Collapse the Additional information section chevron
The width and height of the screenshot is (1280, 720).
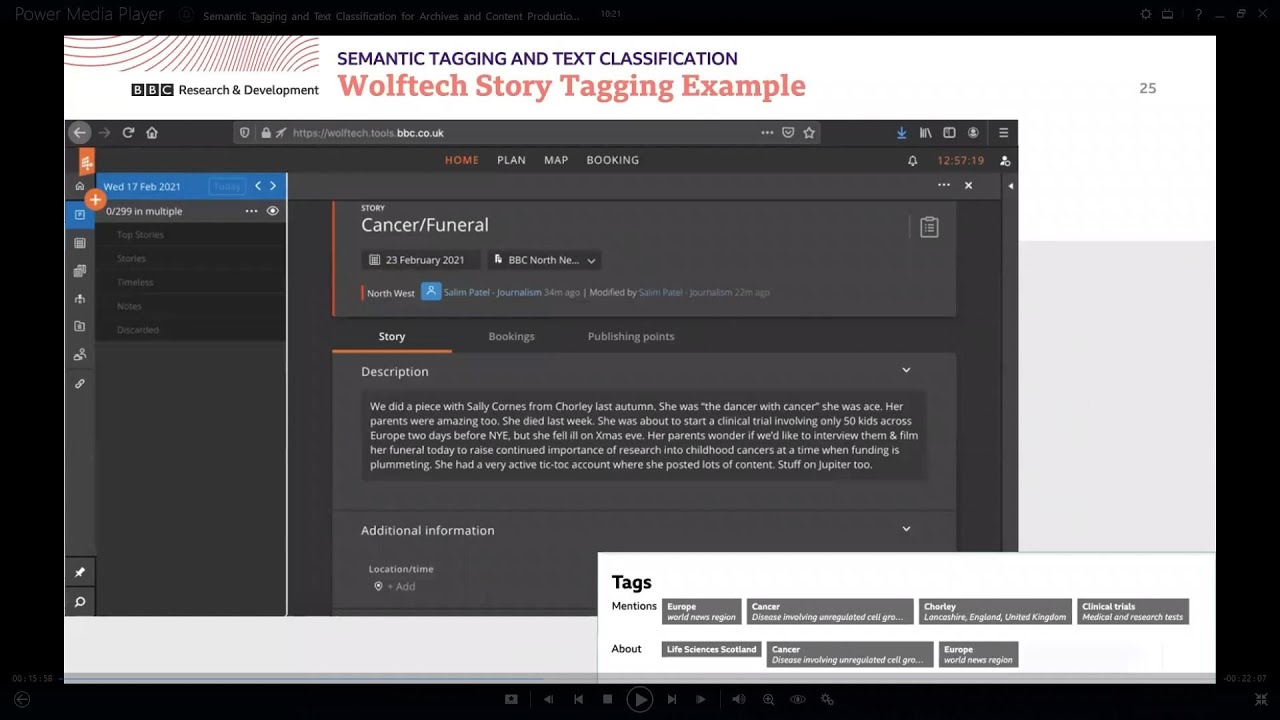[906, 529]
